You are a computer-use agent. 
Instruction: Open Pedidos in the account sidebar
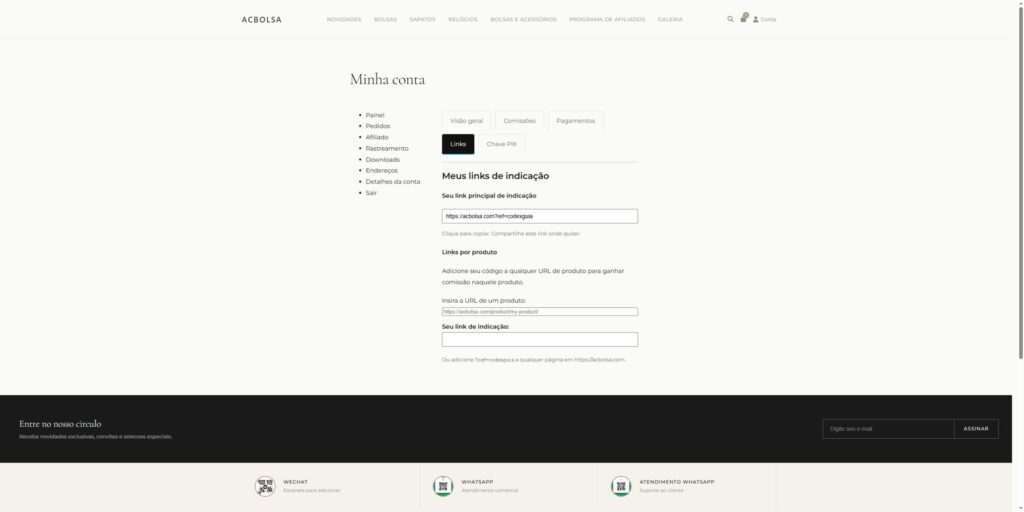[377, 126]
